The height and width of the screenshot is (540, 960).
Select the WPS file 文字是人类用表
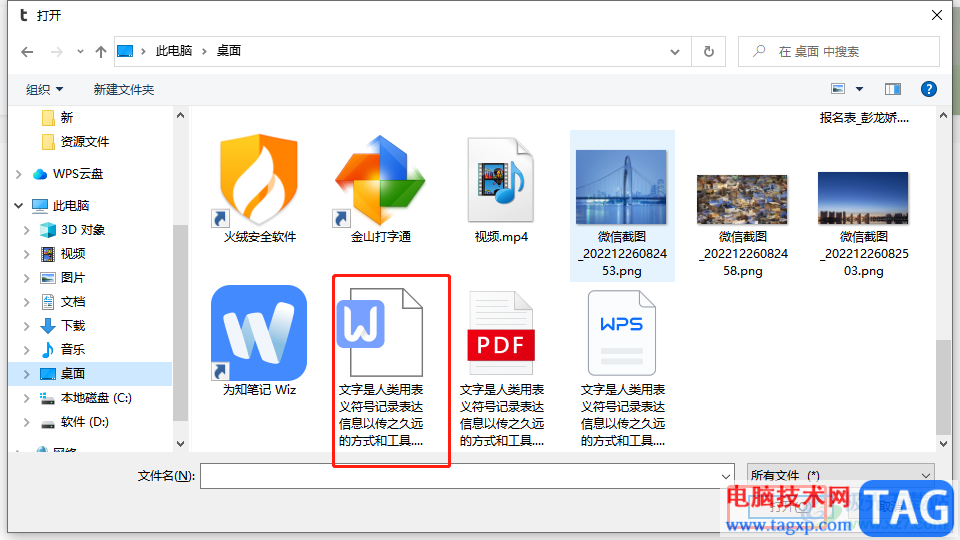(622, 332)
